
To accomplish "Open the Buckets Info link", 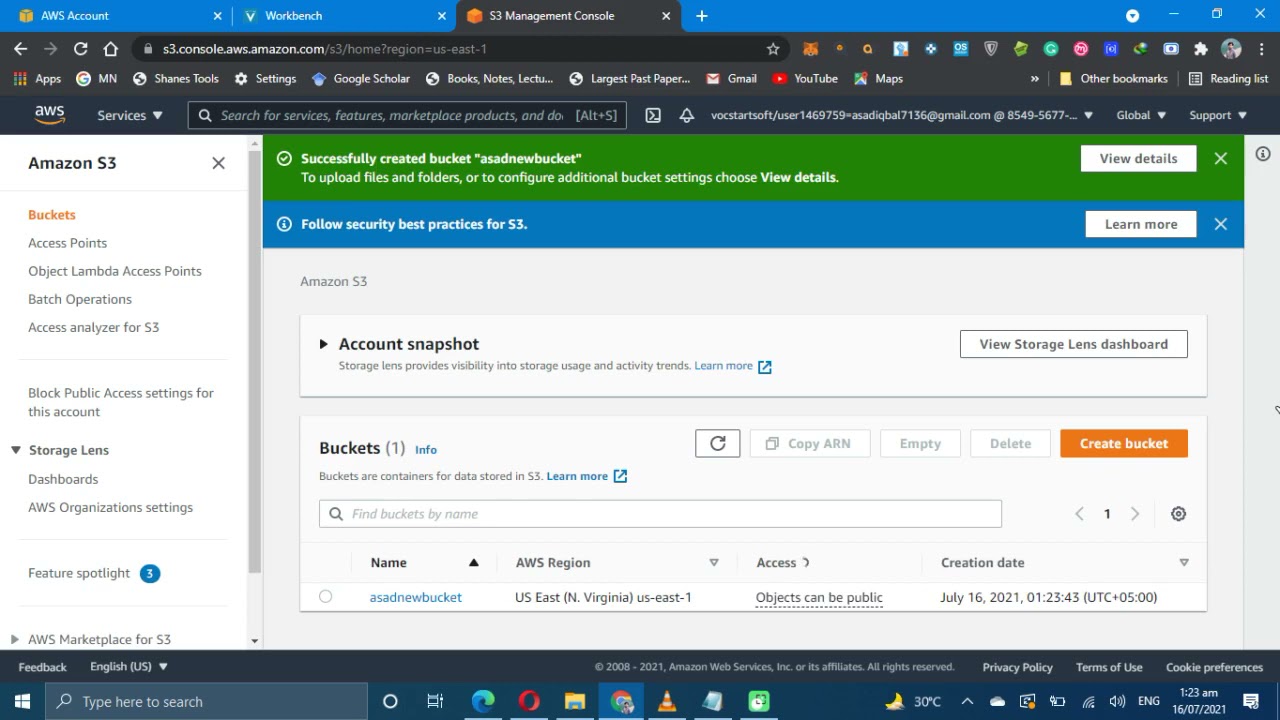I will pyautogui.click(x=426, y=450).
